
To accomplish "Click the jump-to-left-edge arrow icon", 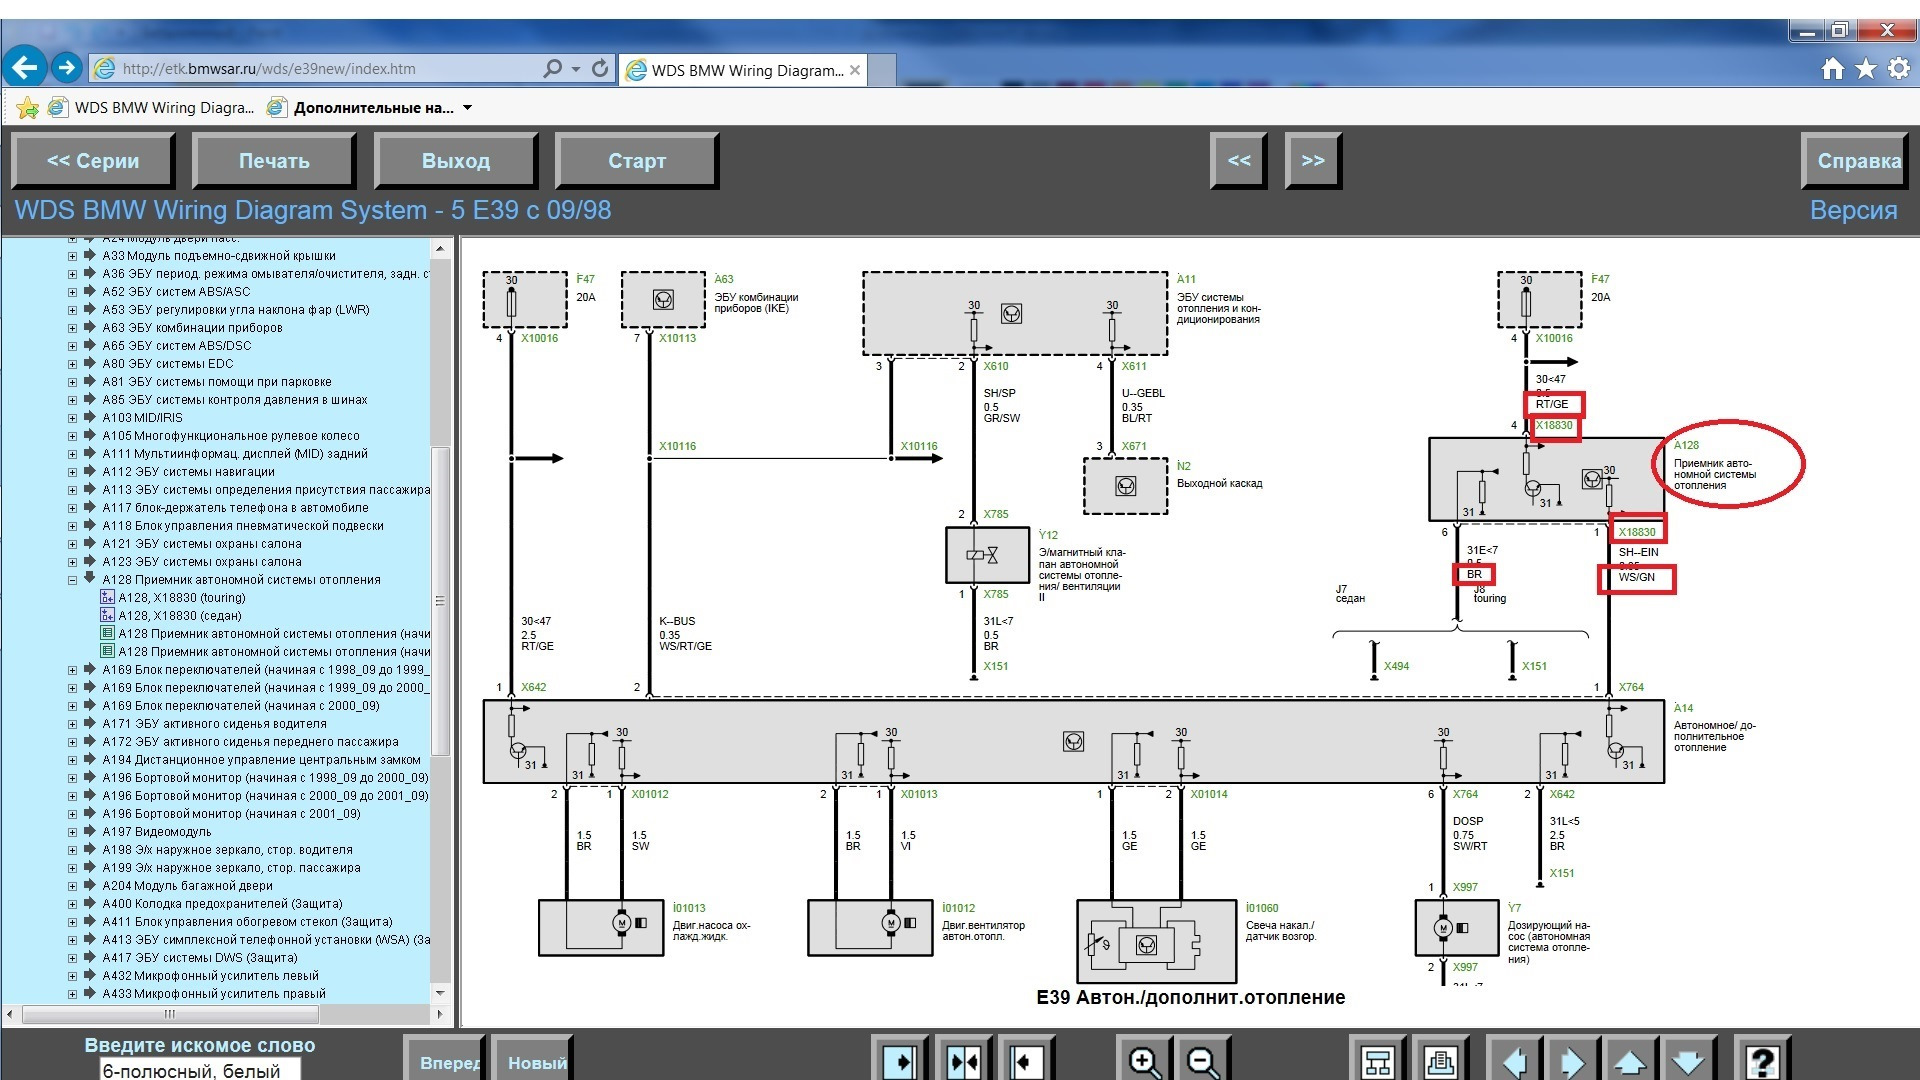I will [x=1026, y=1061].
